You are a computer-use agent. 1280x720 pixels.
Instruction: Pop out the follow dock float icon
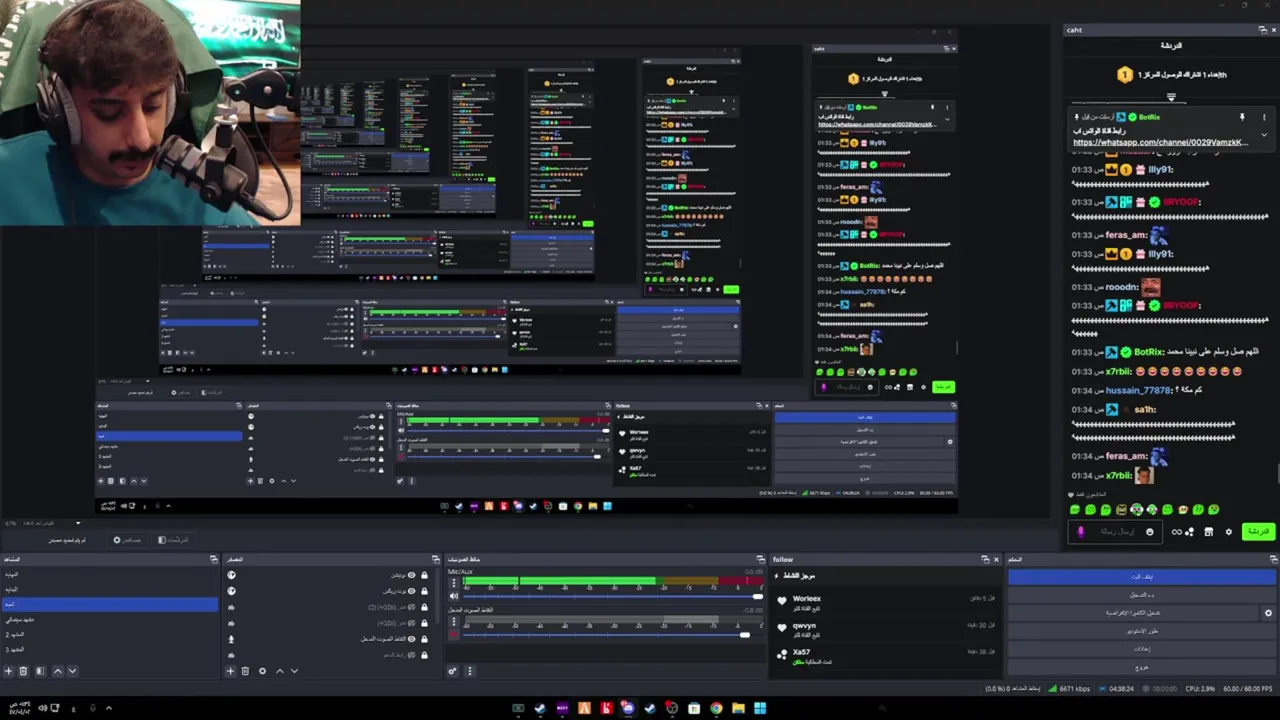[x=985, y=559]
